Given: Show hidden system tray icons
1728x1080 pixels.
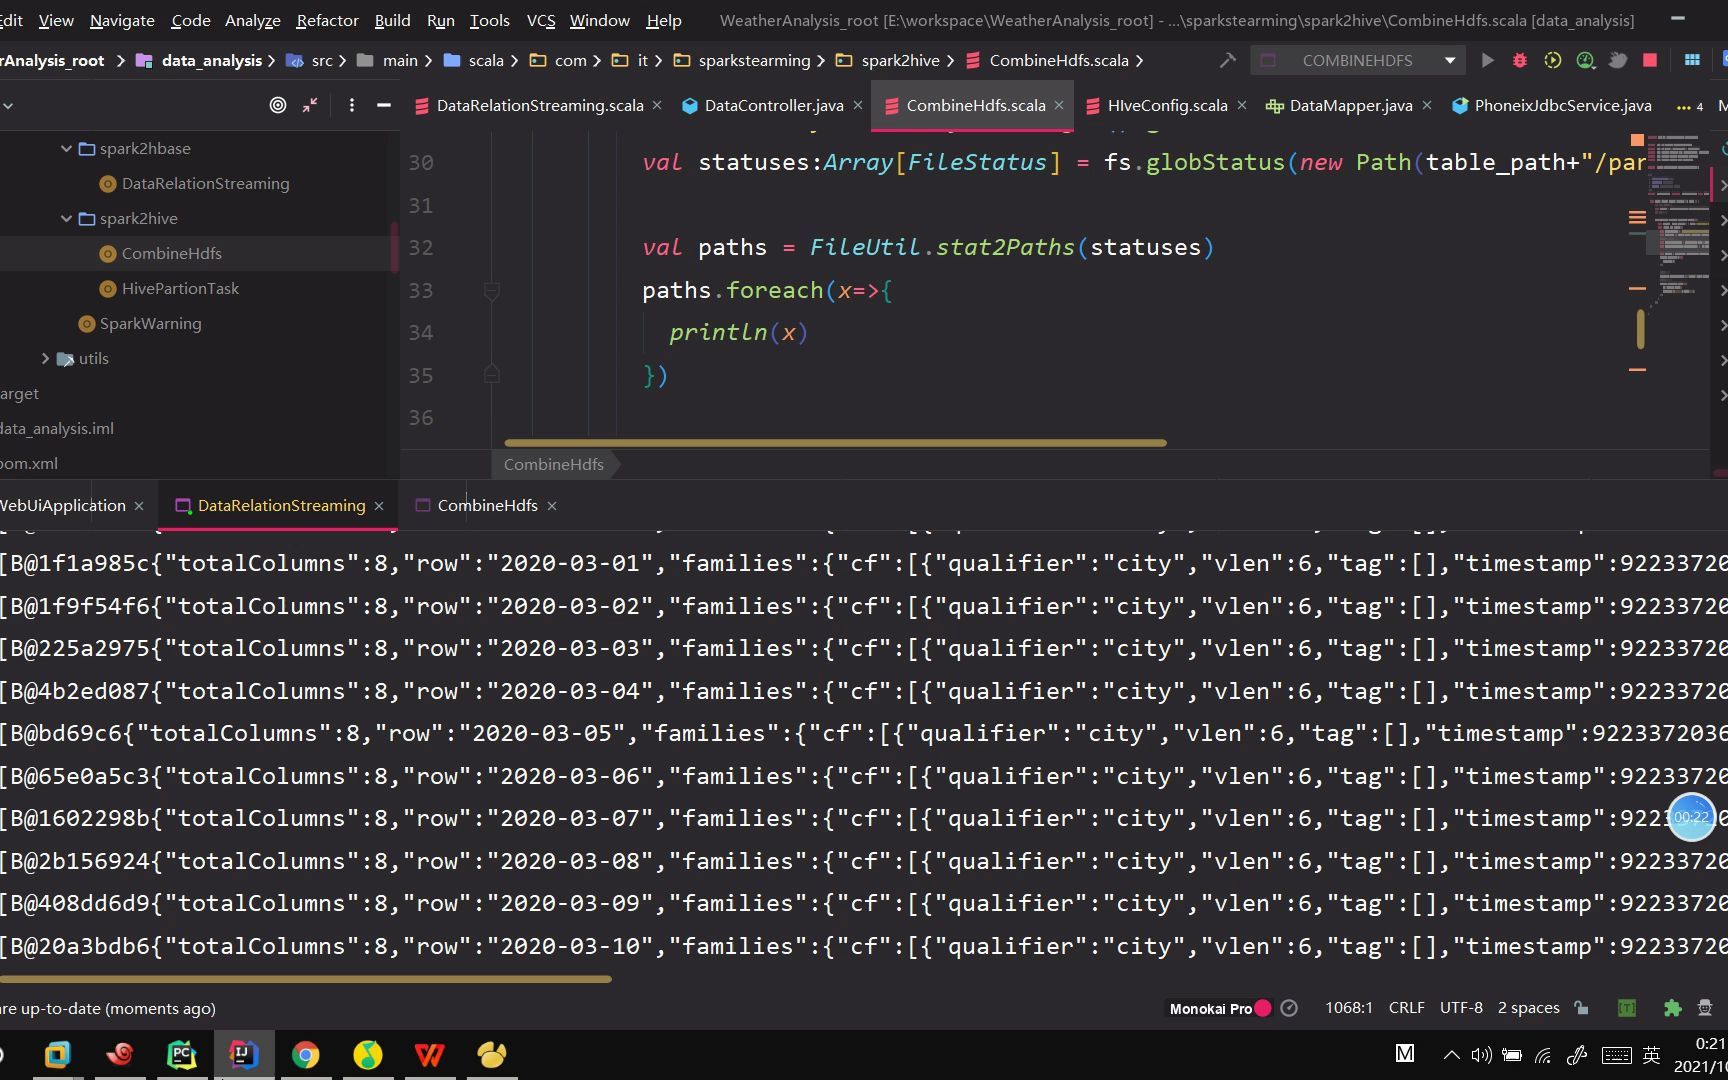Looking at the screenshot, I should 1451,1054.
